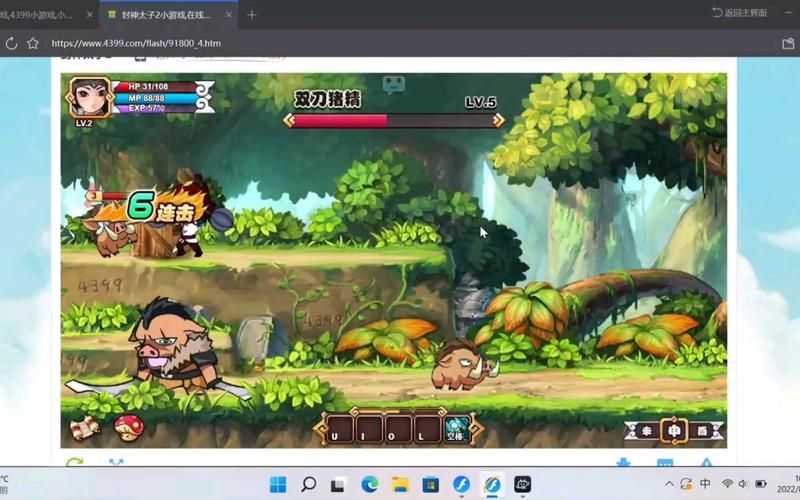Click the hero portrait avatar
The width and height of the screenshot is (800, 500).
coord(90,97)
